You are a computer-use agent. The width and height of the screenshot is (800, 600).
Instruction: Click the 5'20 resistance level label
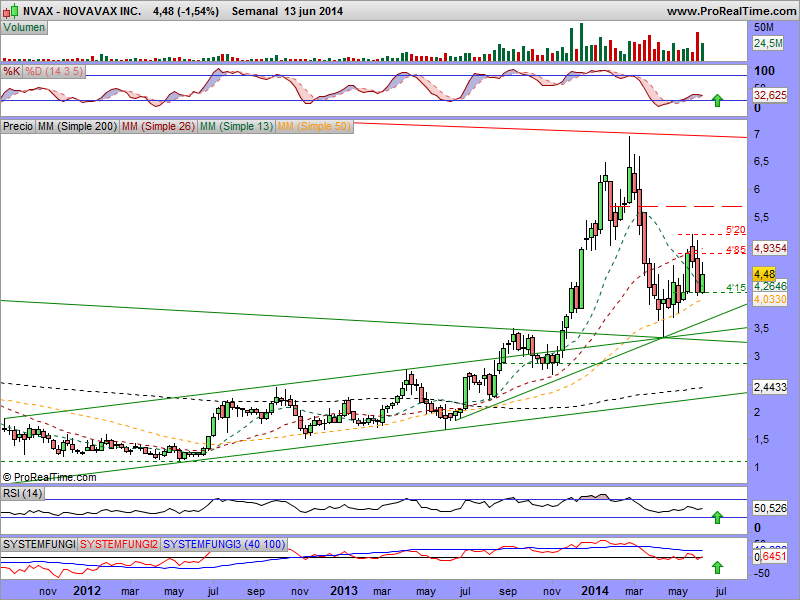click(x=736, y=230)
